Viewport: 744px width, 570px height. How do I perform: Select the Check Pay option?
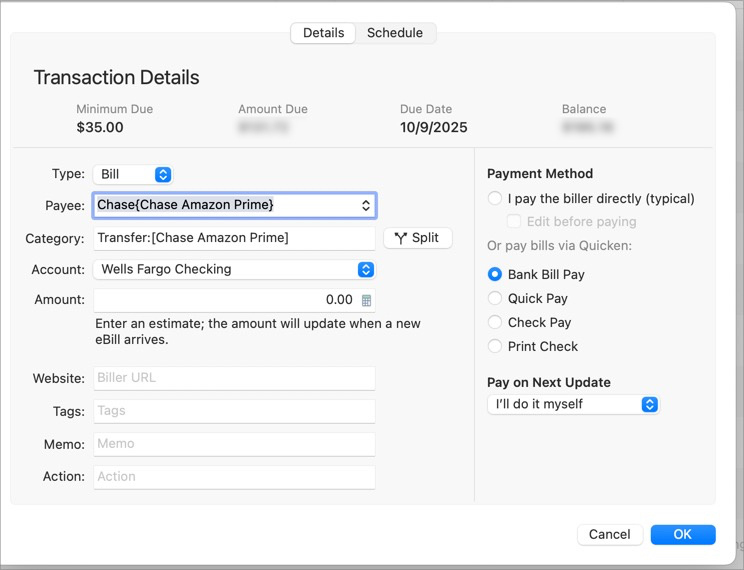tap(495, 322)
